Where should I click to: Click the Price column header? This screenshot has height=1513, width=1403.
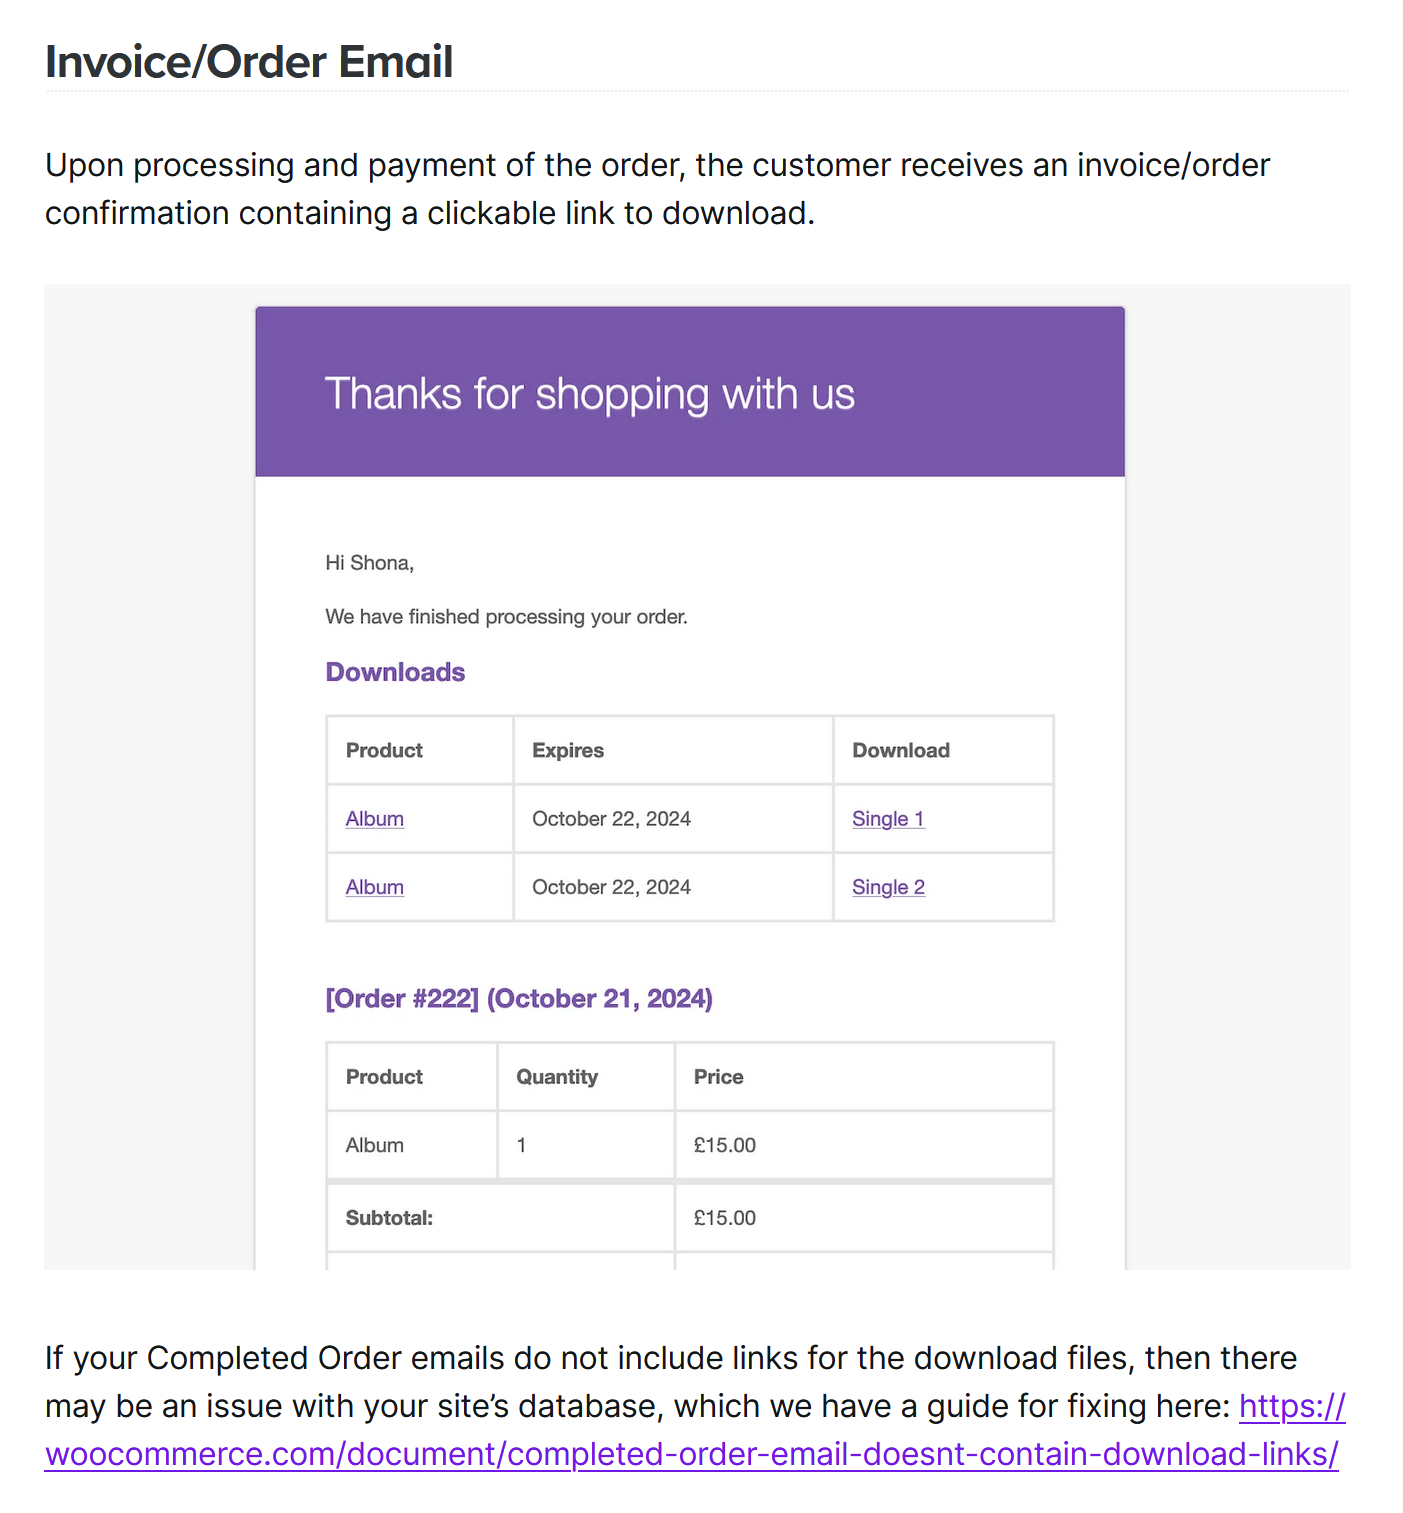[719, 1077]
